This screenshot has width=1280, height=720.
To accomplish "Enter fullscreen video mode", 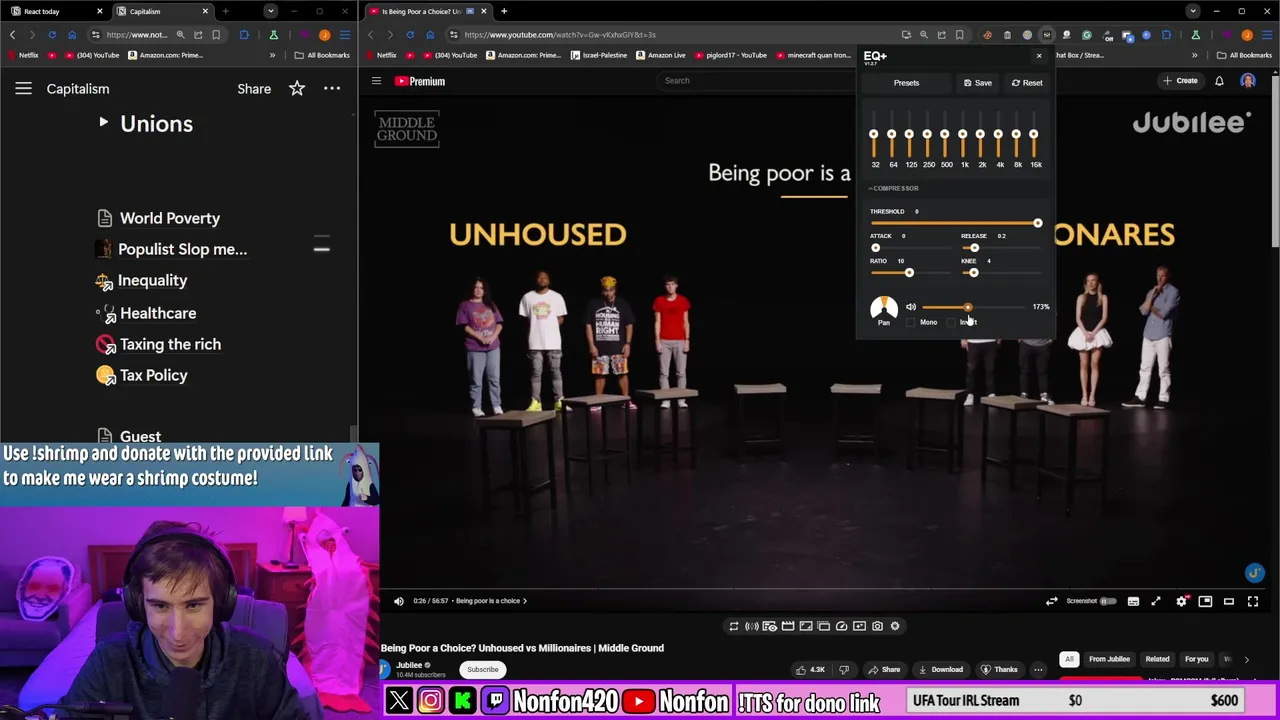I will 1253,601.
